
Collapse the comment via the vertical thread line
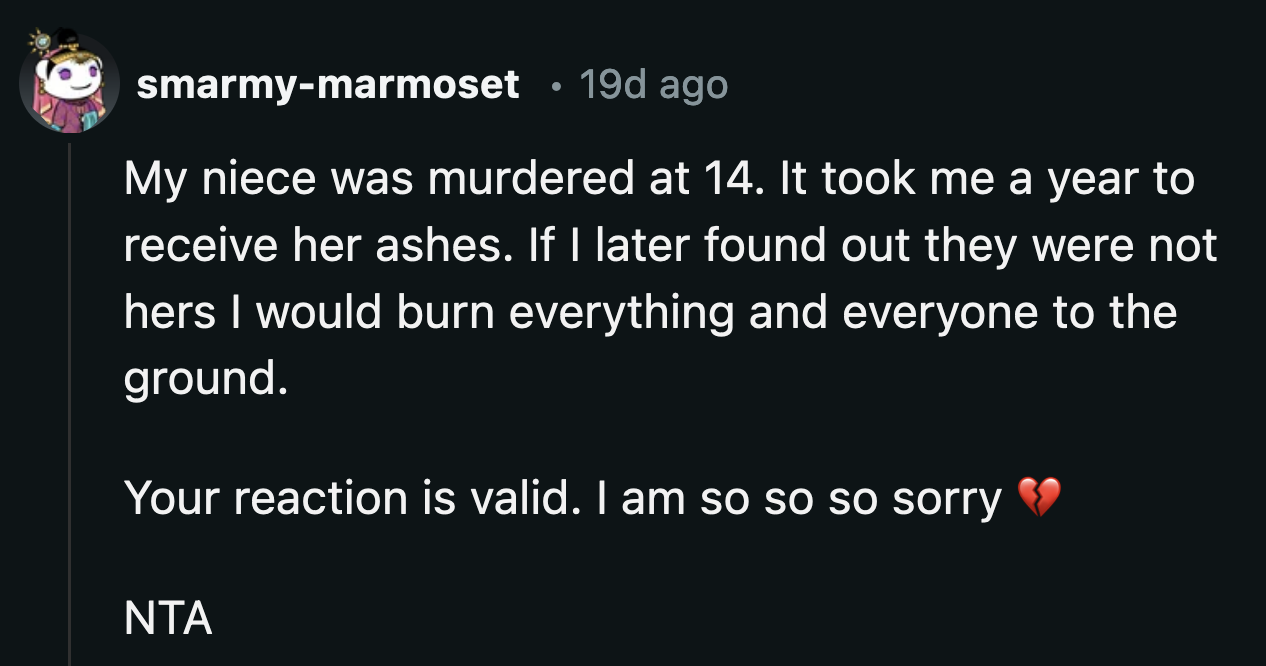pyautogui.click(x=68, y=400)
